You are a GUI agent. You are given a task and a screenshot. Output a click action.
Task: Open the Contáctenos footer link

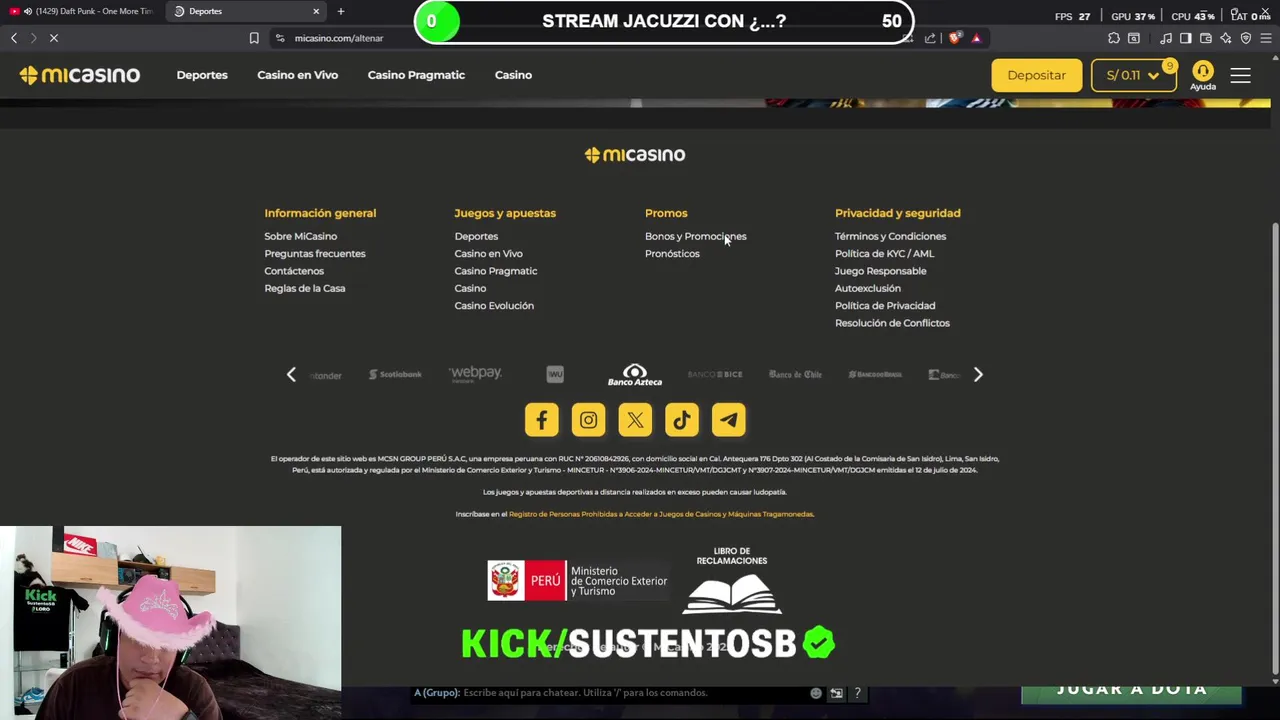294,271
